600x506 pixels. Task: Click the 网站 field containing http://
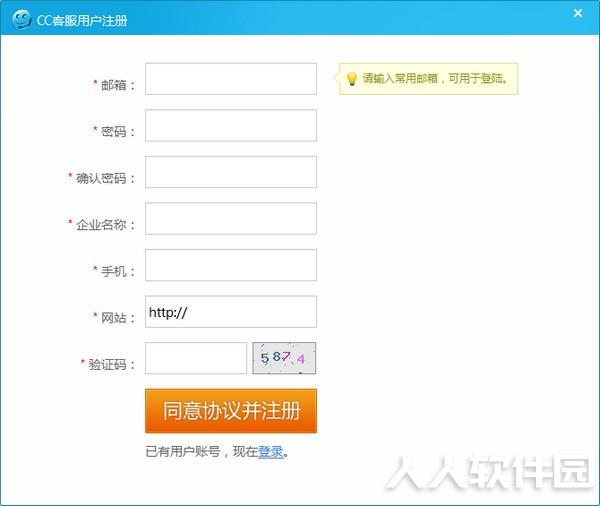coord(231,312)
